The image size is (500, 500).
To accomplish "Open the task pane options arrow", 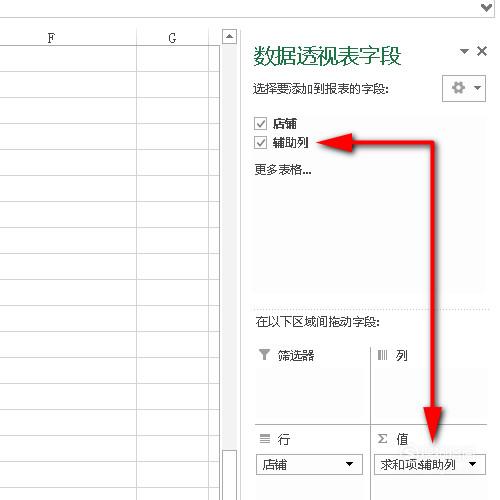I will (464, 51).
